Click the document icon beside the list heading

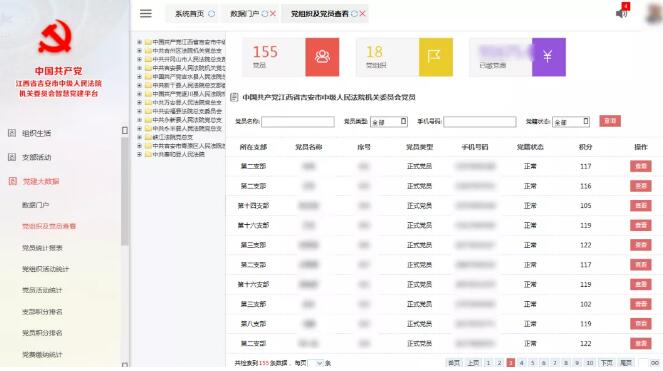coord(234,97)
